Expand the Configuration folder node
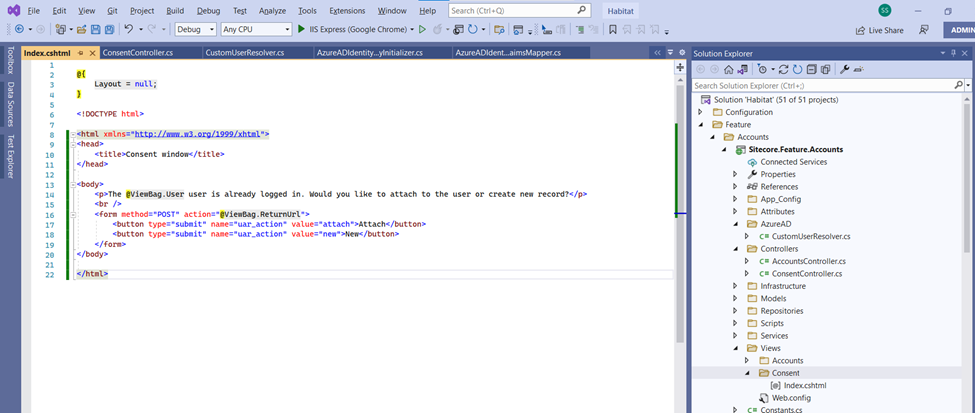 point(701,112)
